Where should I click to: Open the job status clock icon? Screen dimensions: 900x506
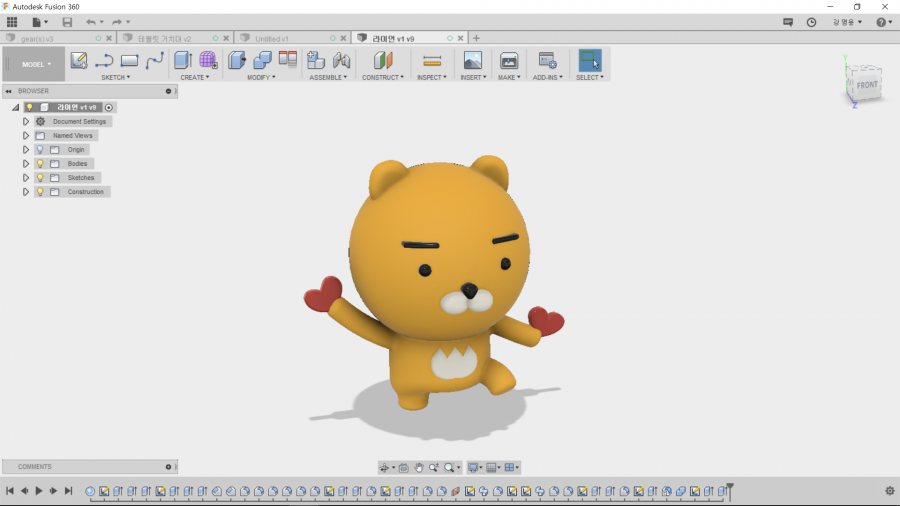(x=812, y=22)
